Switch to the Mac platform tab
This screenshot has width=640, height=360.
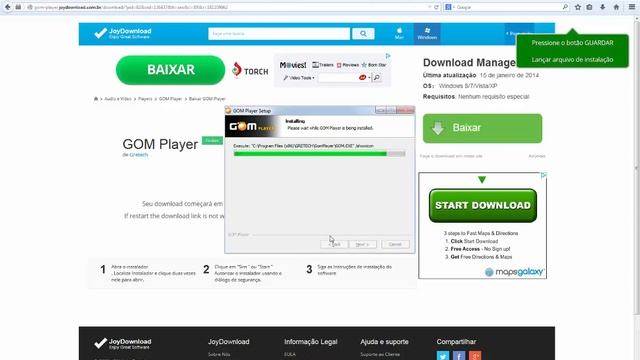399,33
